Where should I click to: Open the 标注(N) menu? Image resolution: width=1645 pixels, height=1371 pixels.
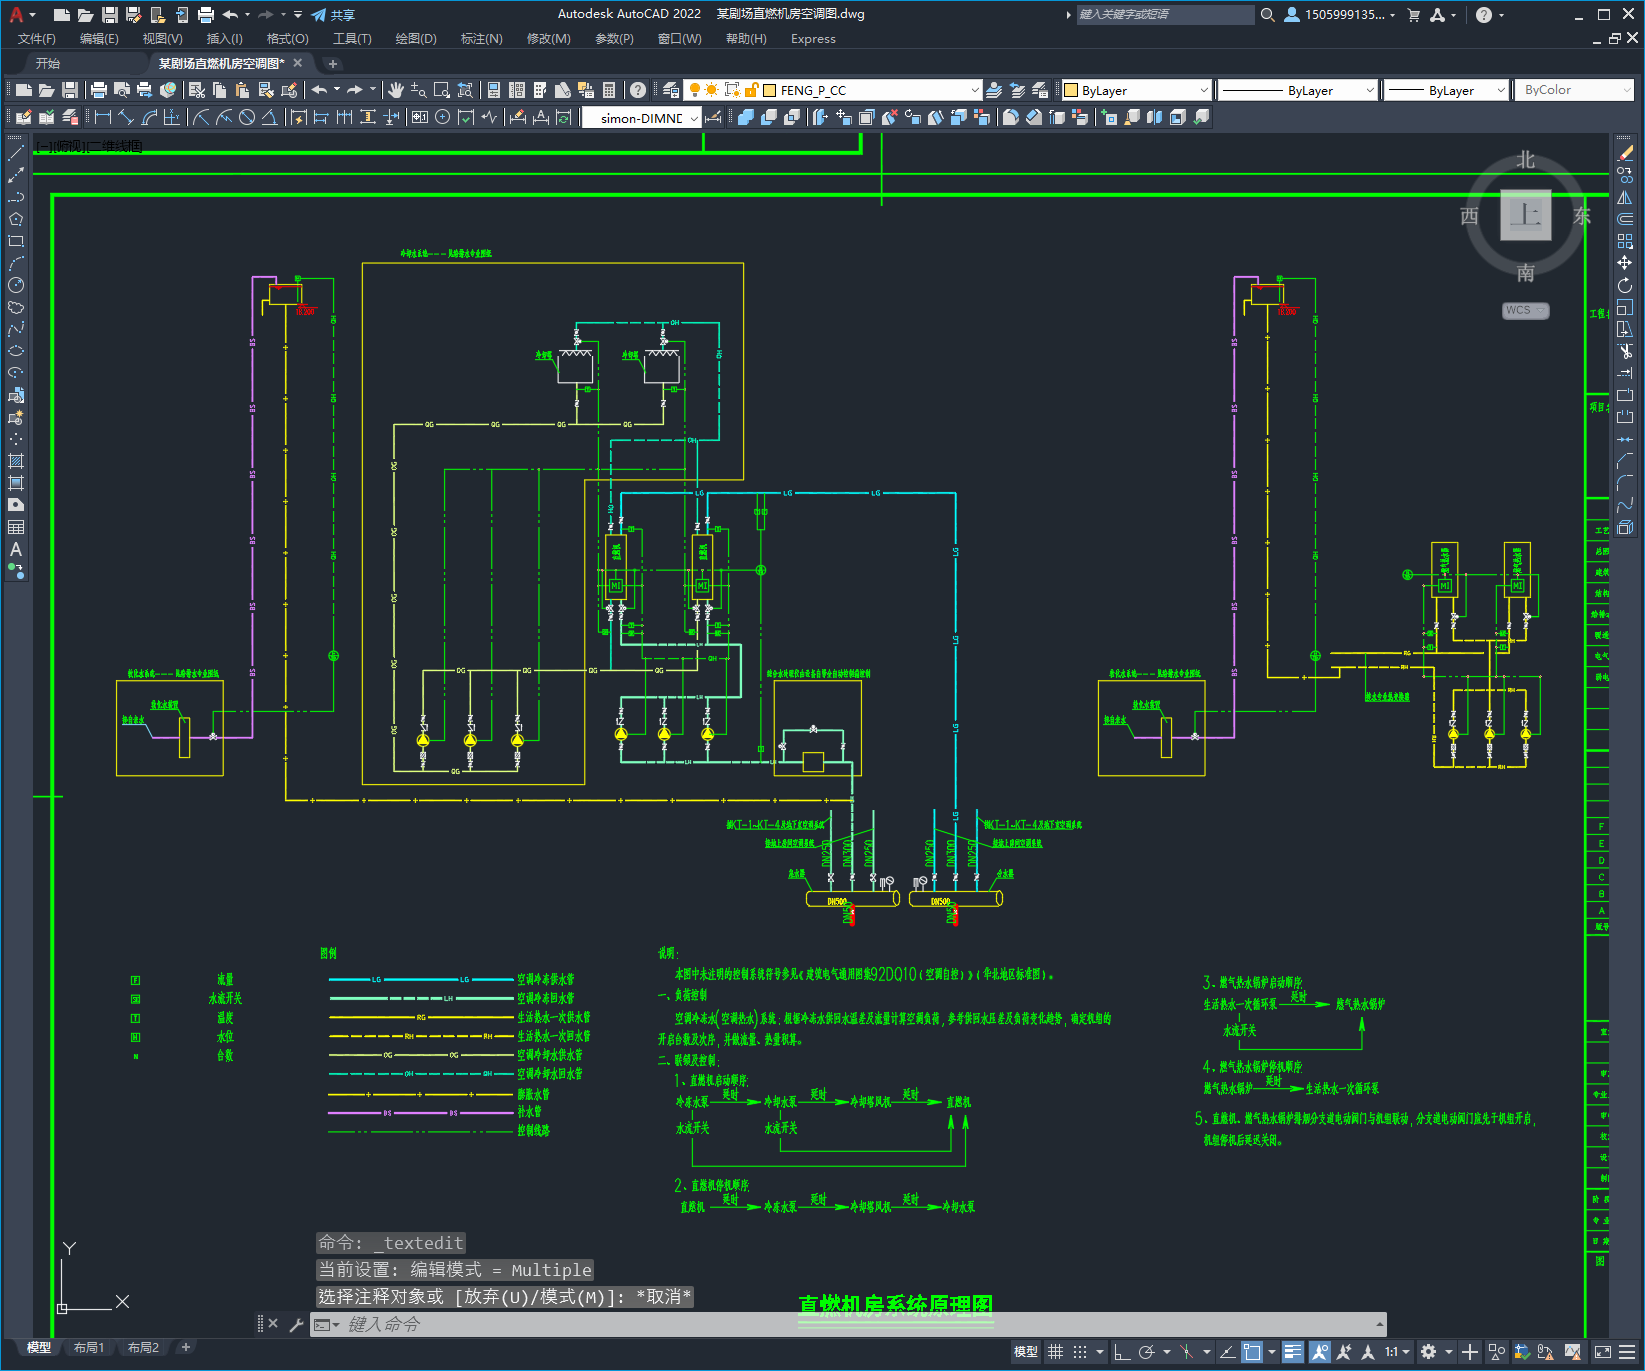click(x=481, y=39)
